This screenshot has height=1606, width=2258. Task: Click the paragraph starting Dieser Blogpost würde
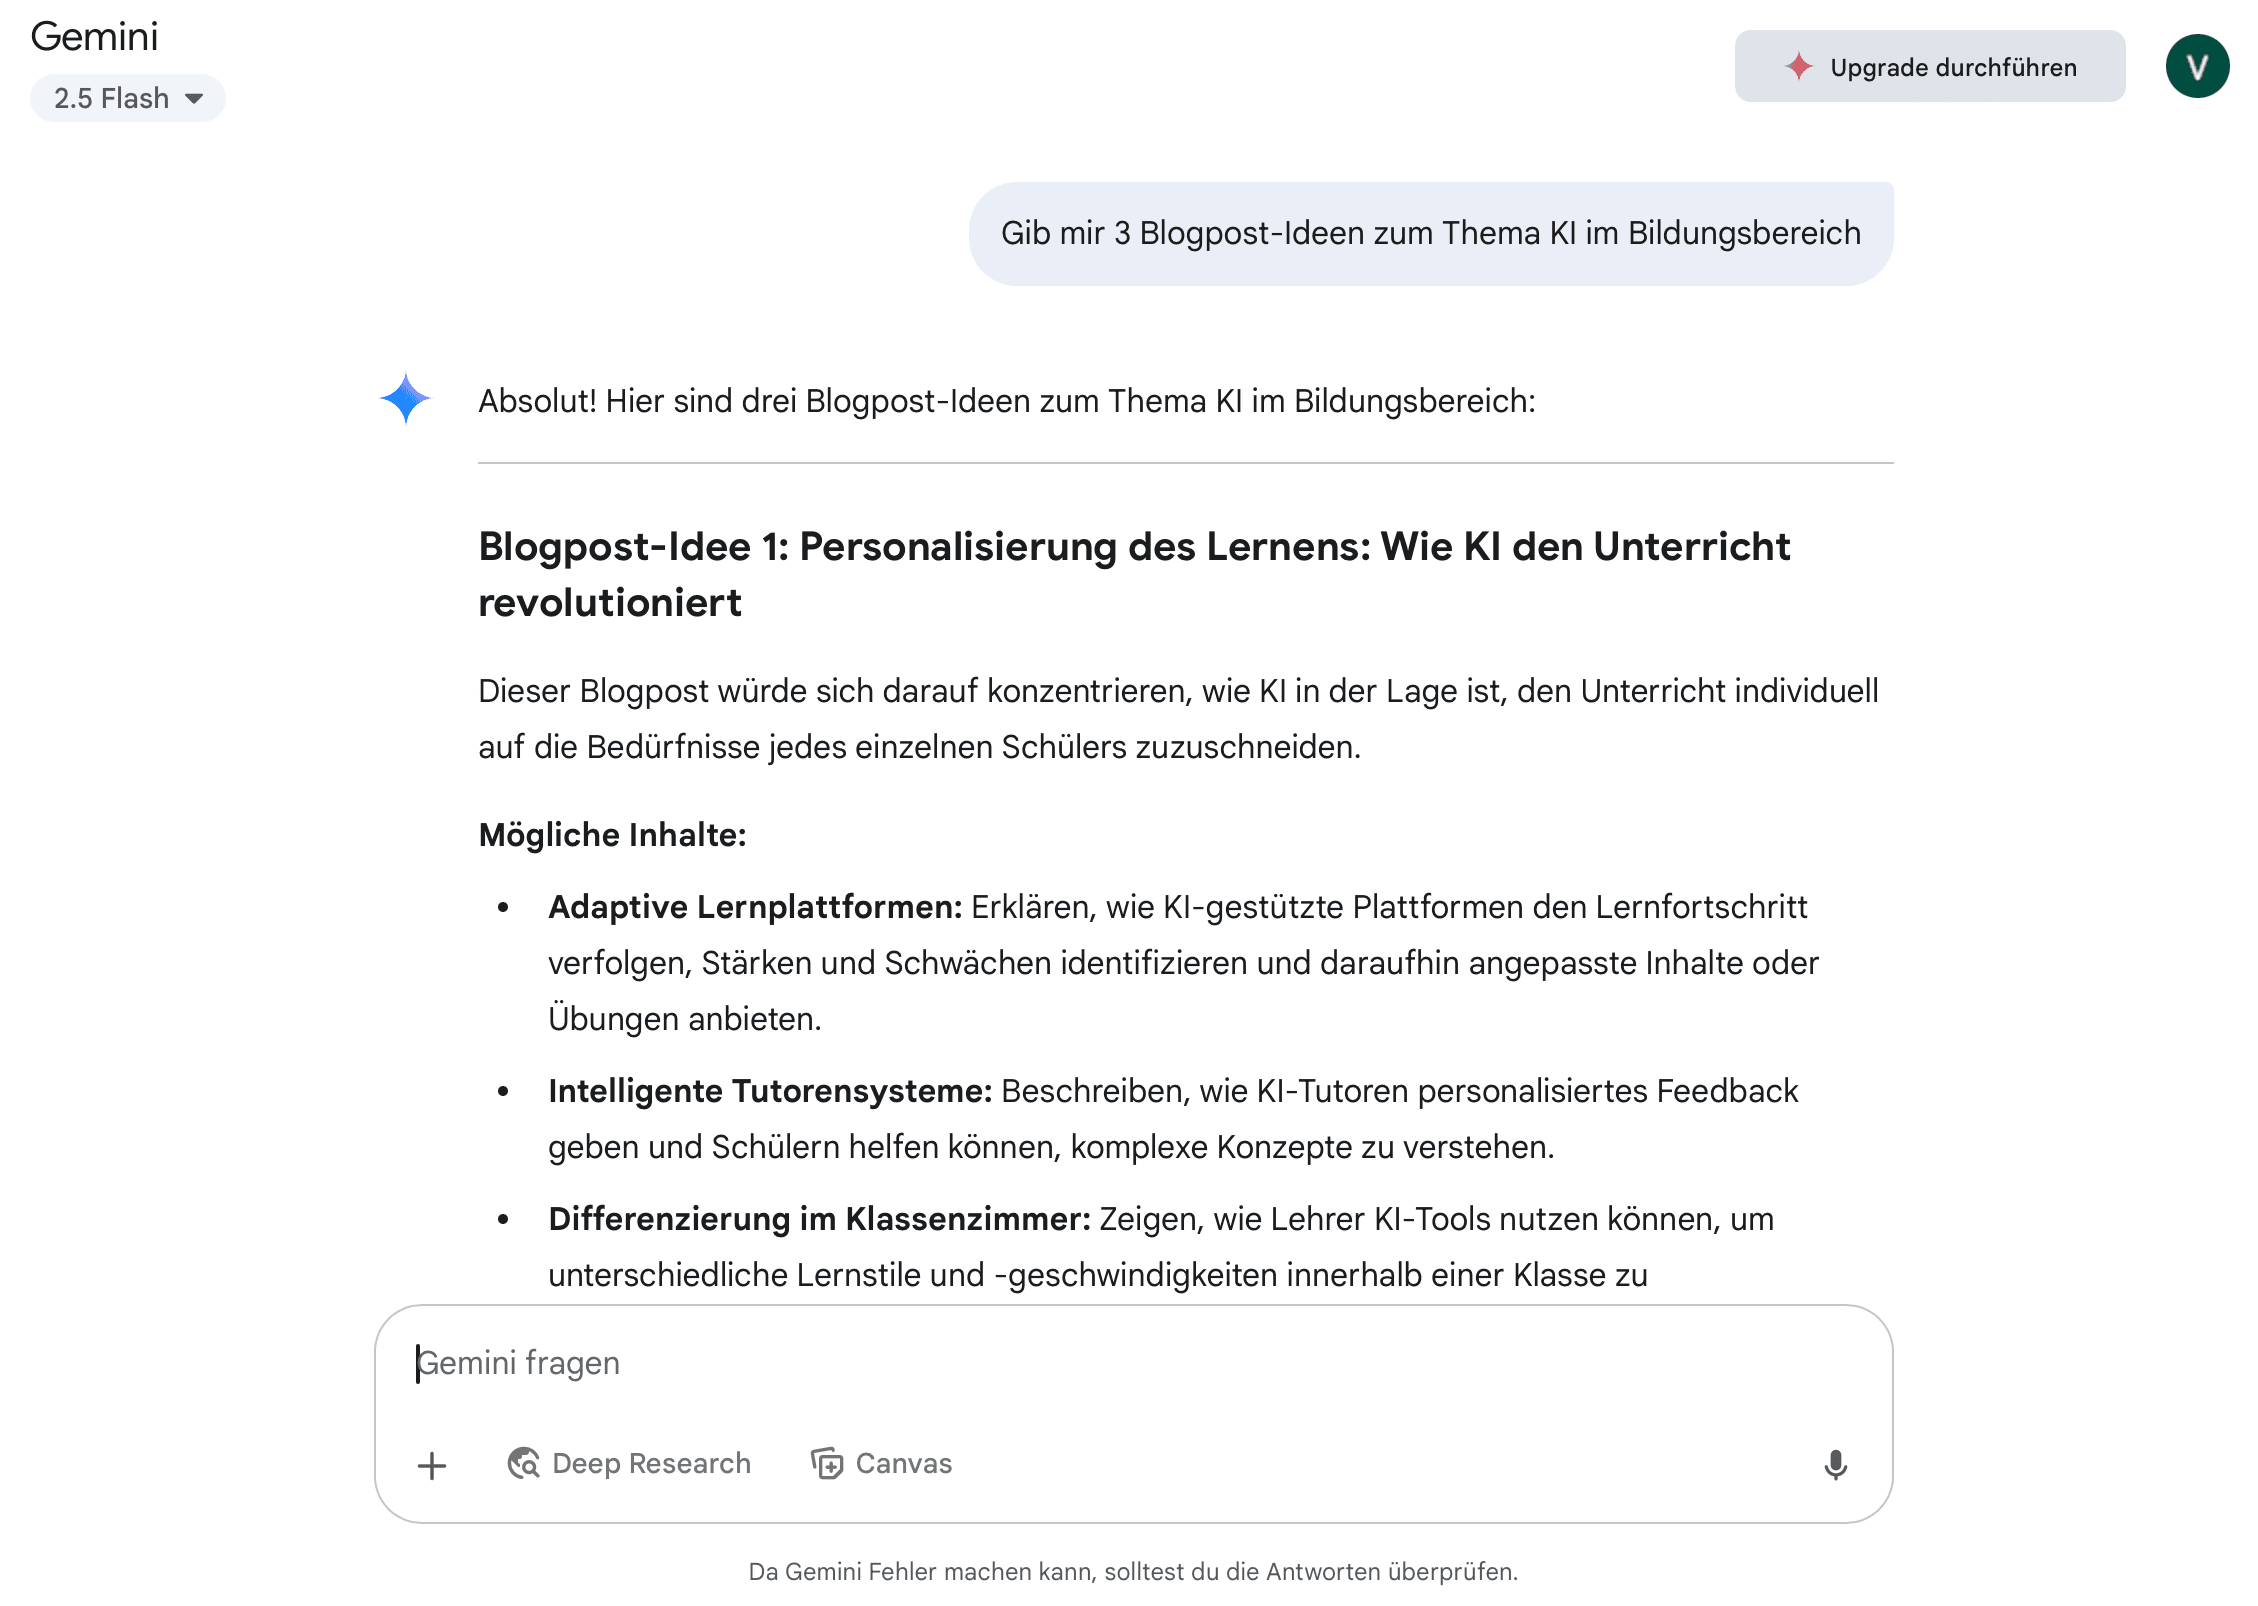pyautogui.click(x=1178, y=718)
